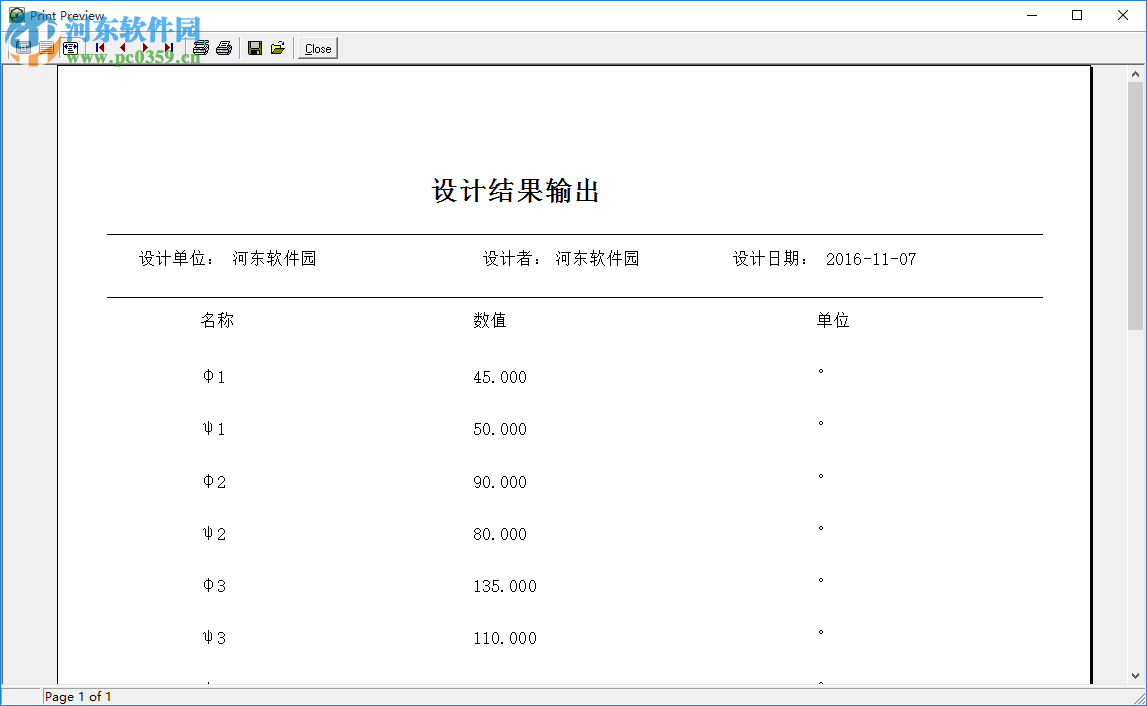Image resolution: width=1147 pixels, height=706 pixels.
Task: Click the vertical scrollbar thumb
Action: 1136,200
